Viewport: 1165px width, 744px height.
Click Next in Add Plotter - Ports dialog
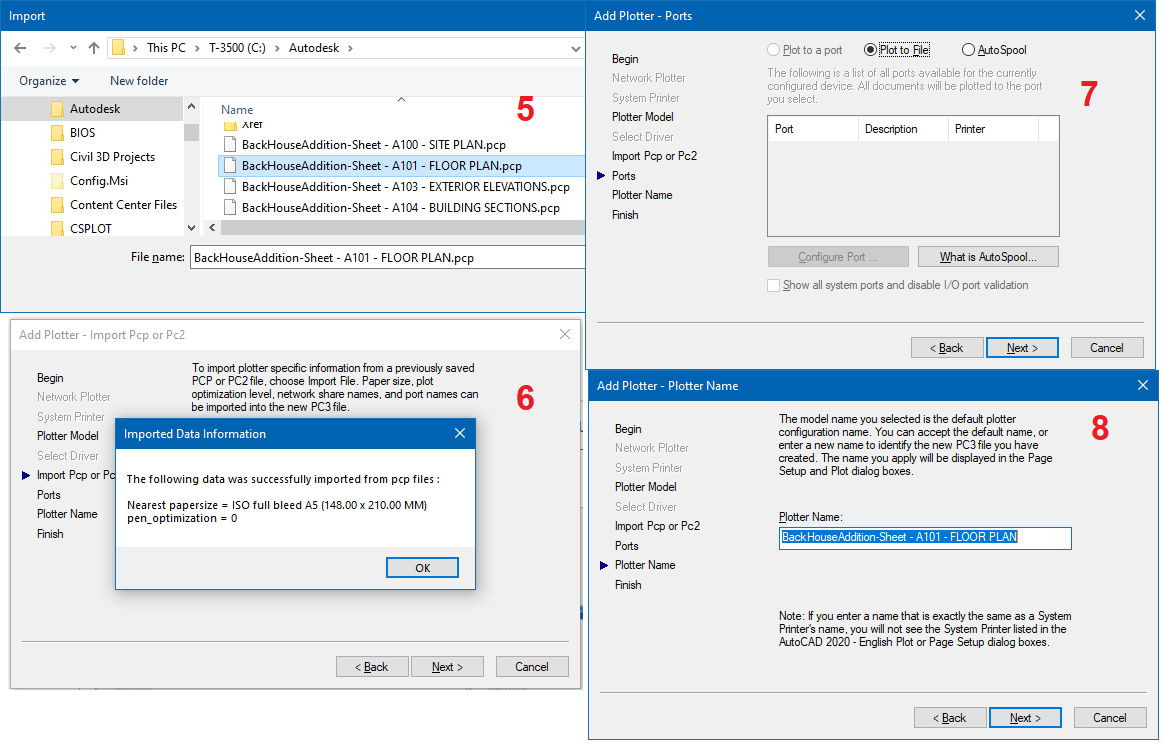1022,348
